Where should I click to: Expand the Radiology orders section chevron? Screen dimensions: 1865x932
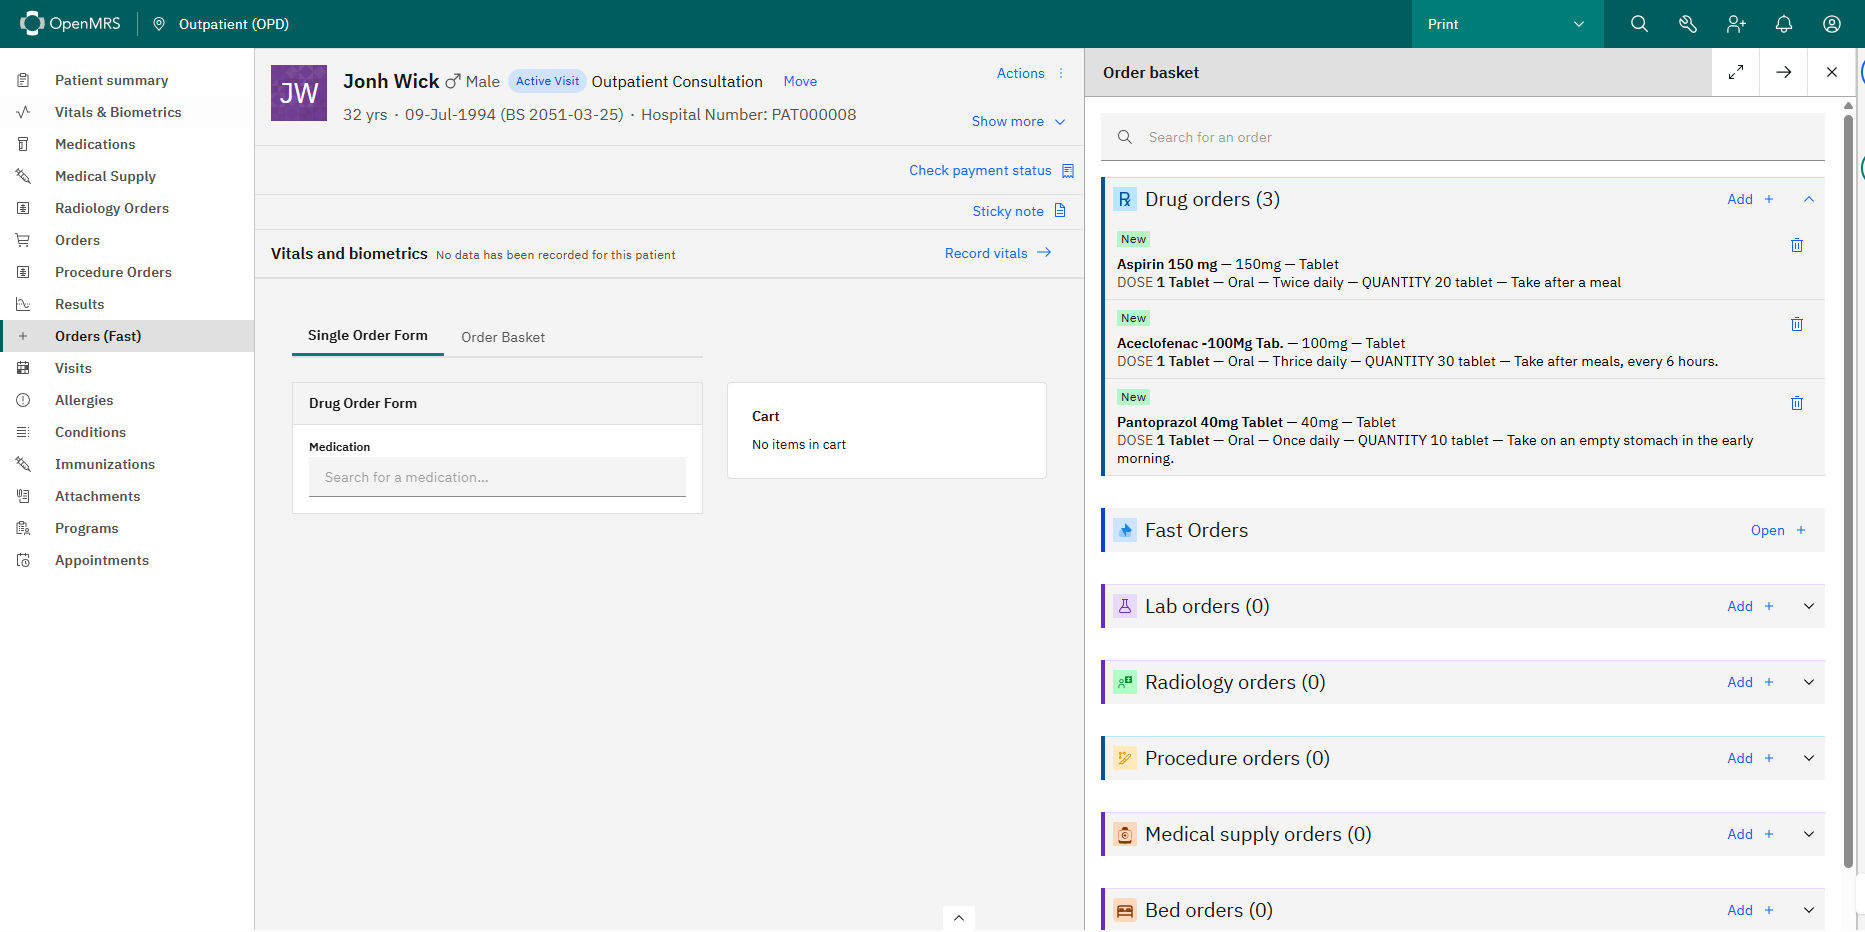(x=1809, y=682)
